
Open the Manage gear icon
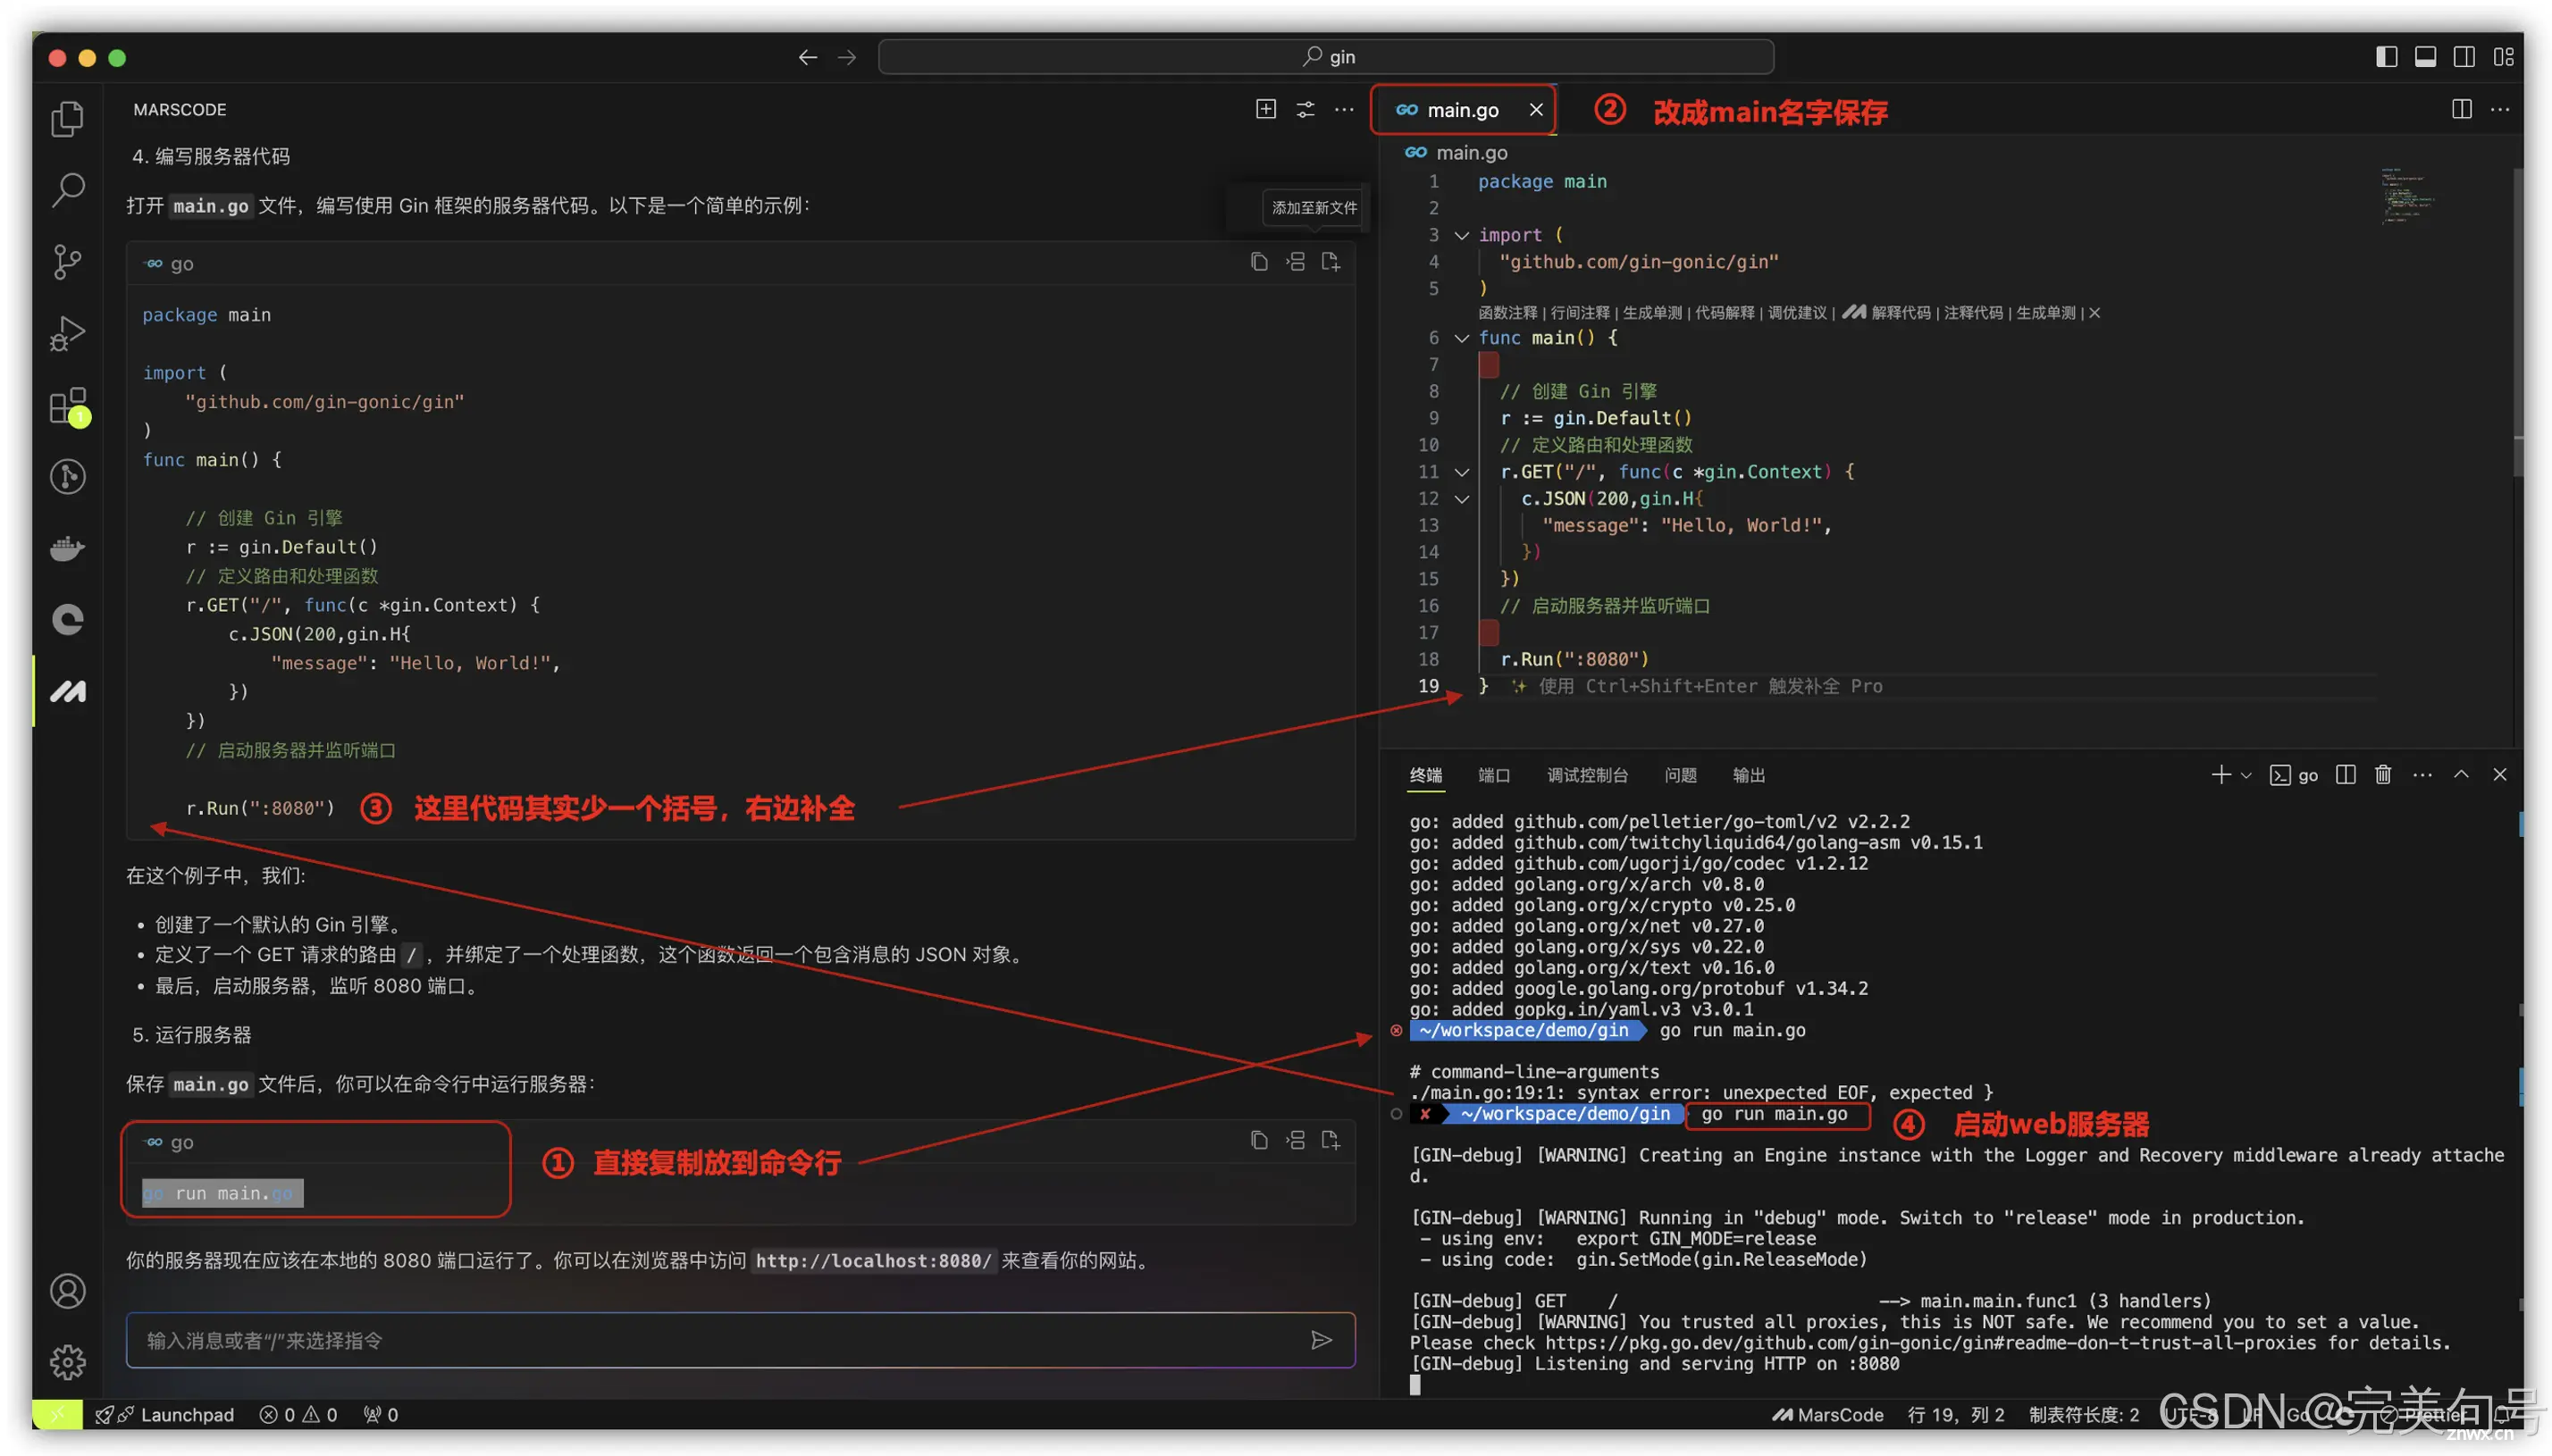[67, 1361]
